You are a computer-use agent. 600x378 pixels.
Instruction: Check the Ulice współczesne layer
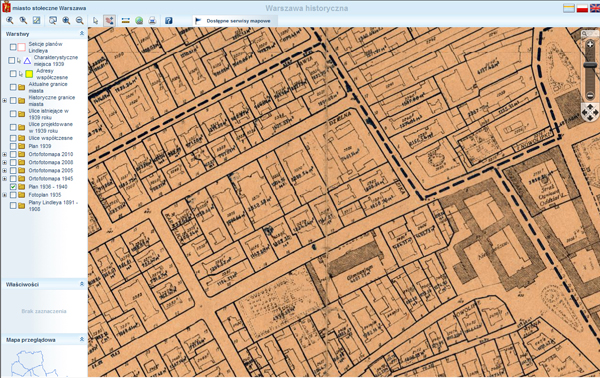(13, 138)
